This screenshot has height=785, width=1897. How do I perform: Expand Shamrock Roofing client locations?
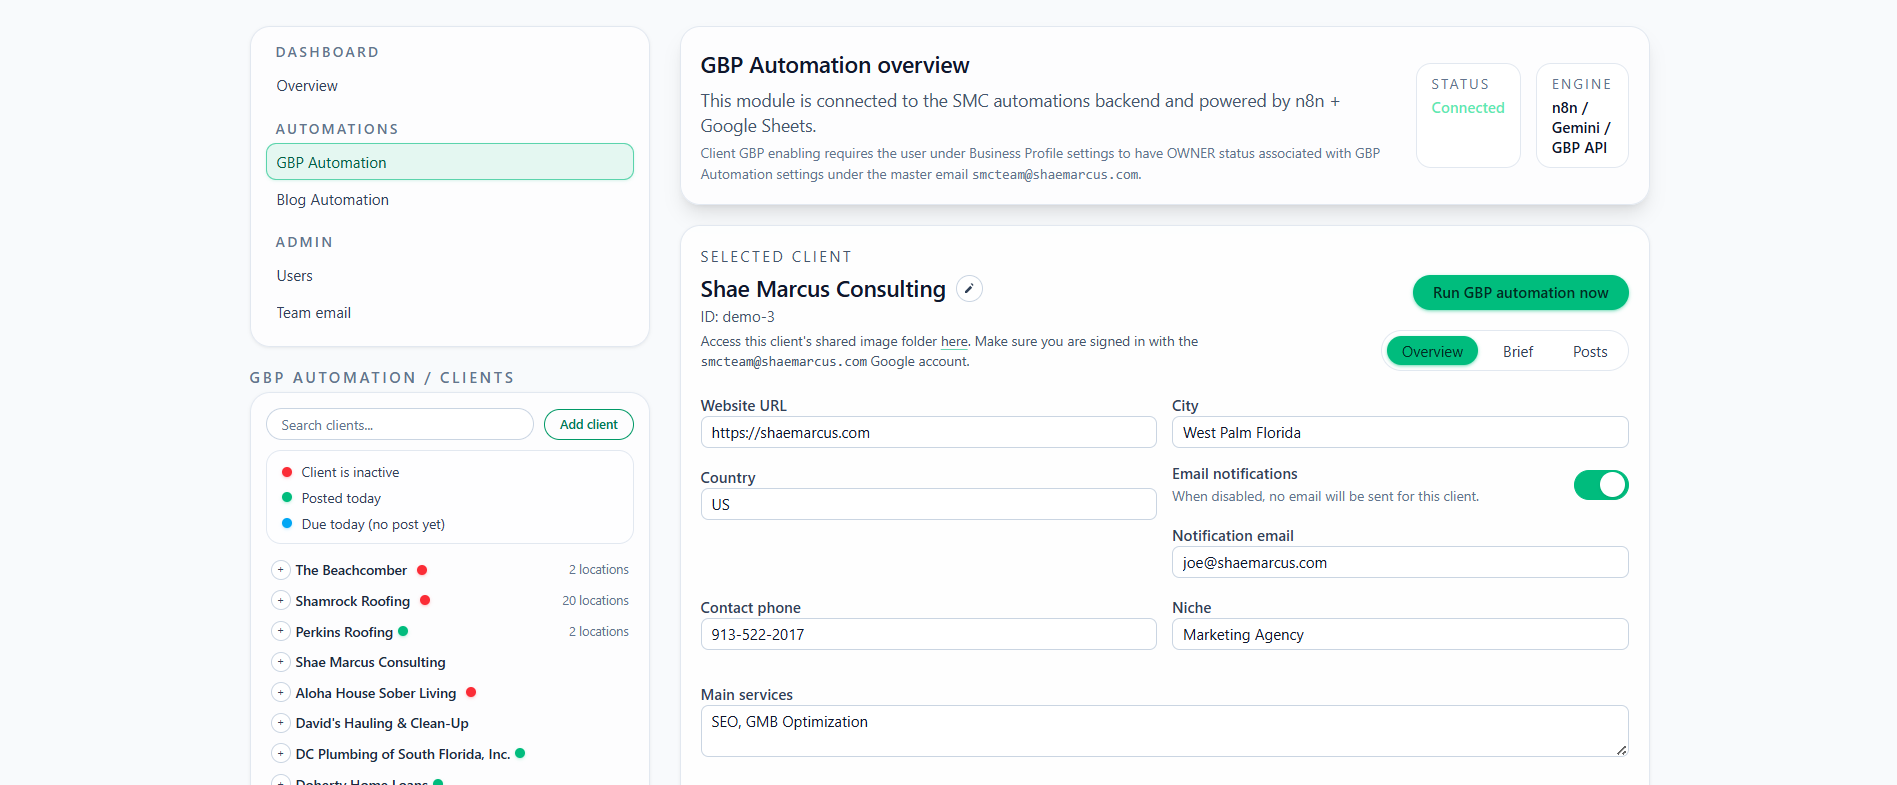pyautogui.click(x=281, y=601)
